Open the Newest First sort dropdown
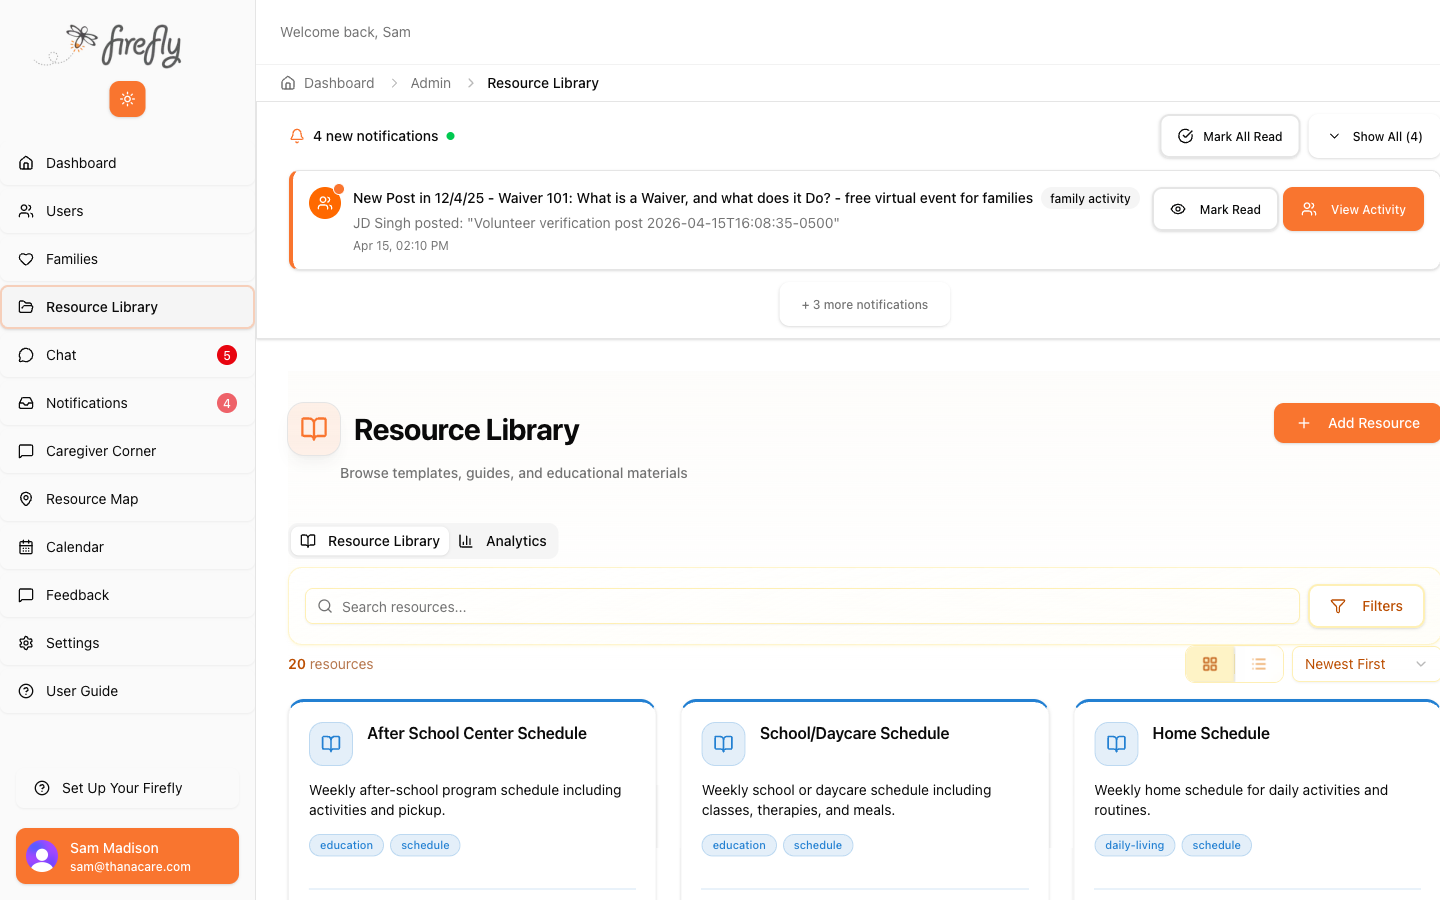1440x900 pixels. click(1366, 664)
